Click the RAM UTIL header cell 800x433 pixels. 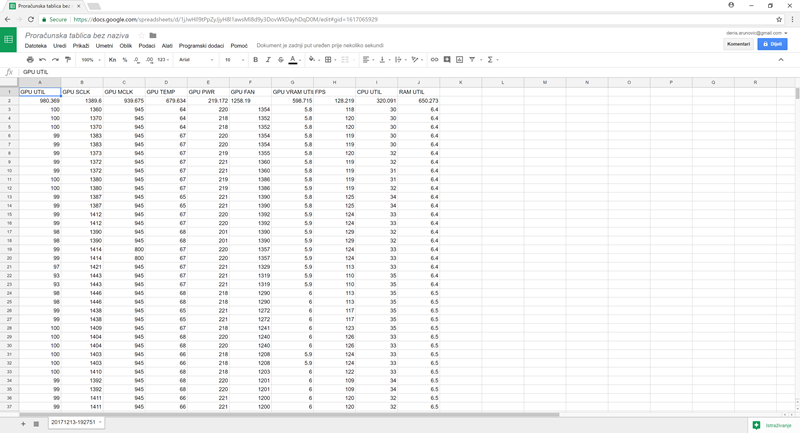pyautogui.click(x=418, y=92)
